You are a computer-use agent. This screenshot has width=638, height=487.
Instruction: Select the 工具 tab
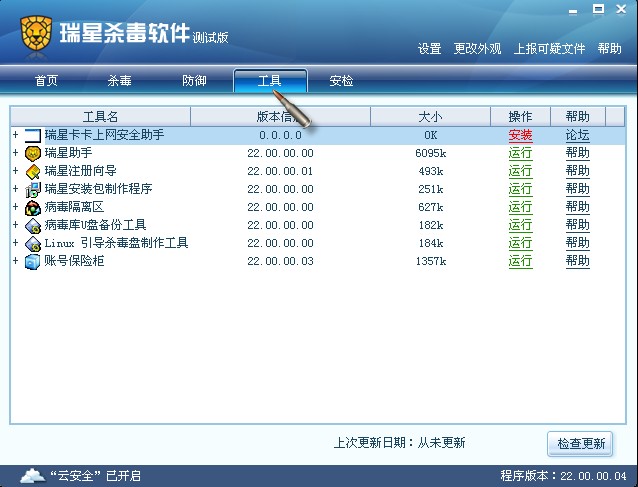point(270,81)
